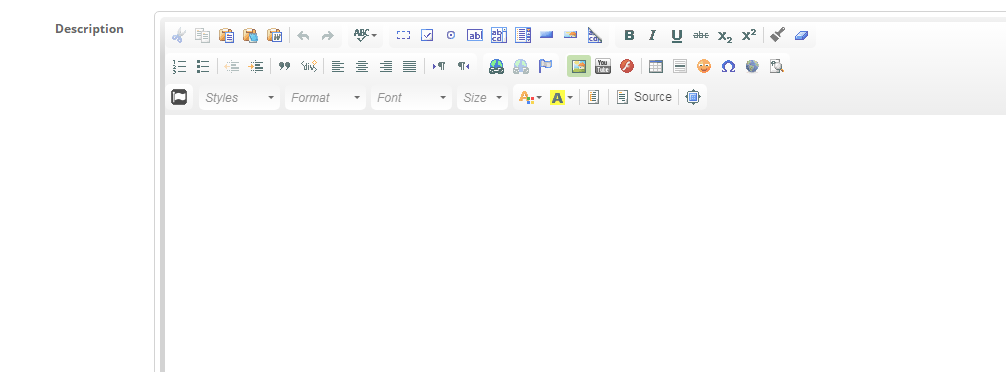1006x372 pixels.
Task: Insert a checkbox form element
Action: click(x=427, y=35)
